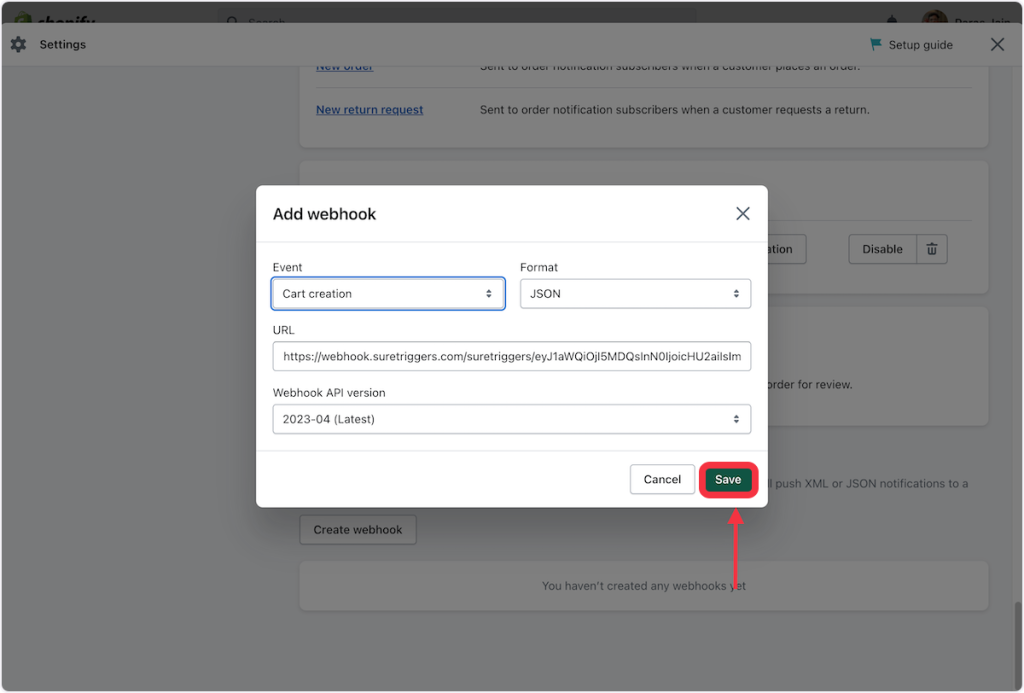Close the Settings page with X
1024x693 pixels.
[x=997, y=45]
